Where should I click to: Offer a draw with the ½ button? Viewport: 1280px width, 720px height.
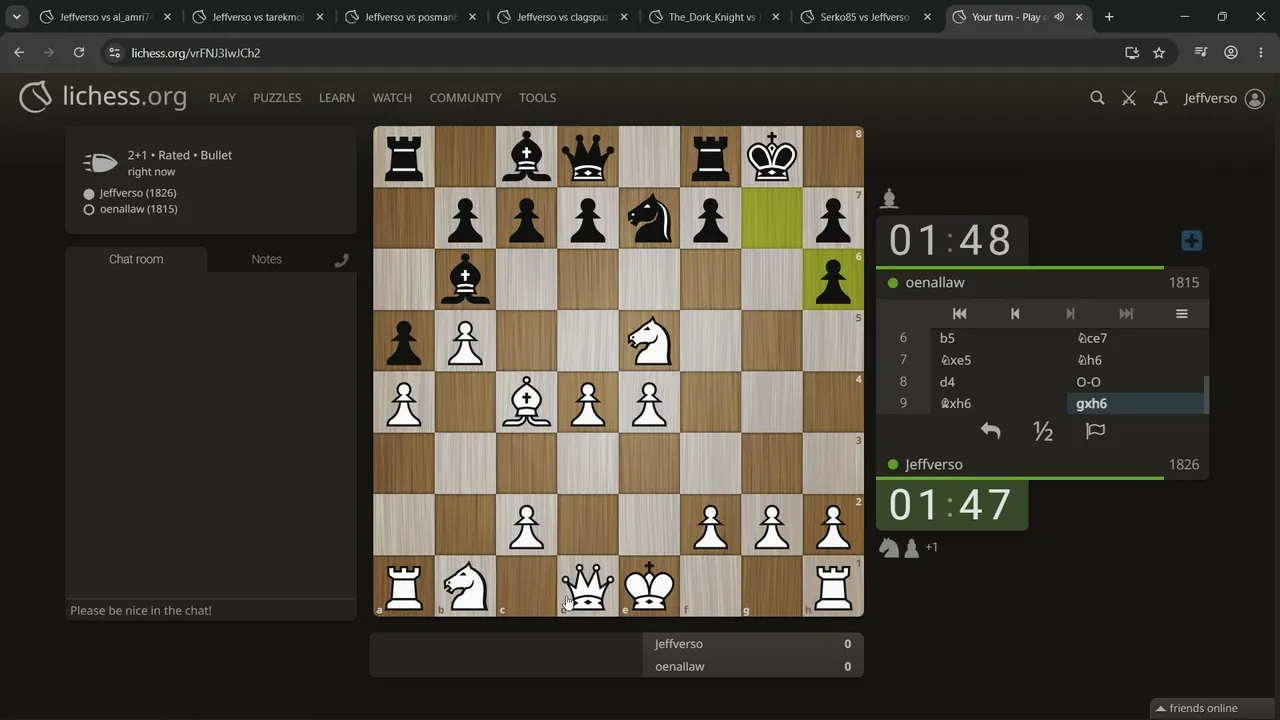1043,431
